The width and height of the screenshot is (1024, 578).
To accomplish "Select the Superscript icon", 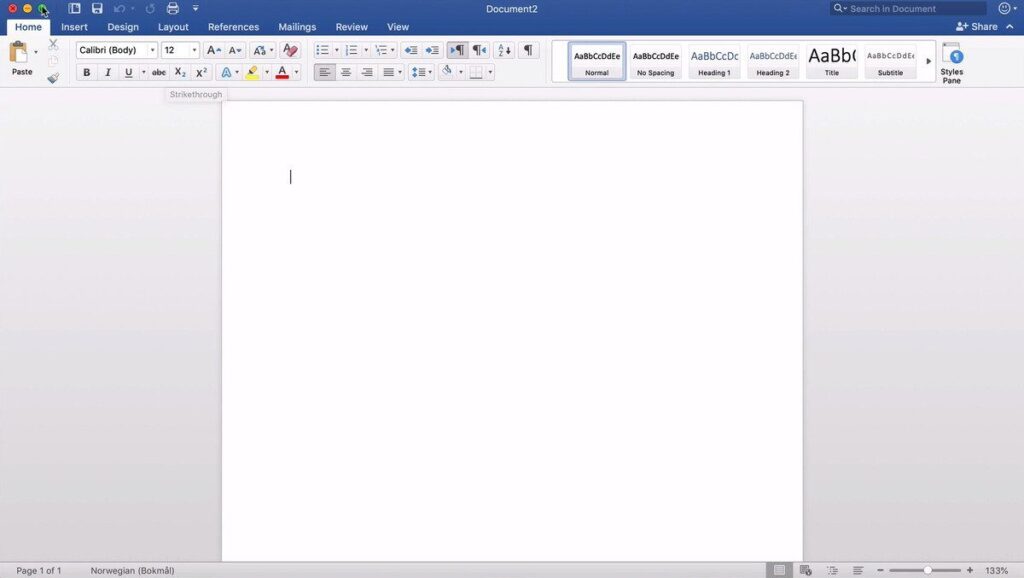I will [x=199, y=72].
